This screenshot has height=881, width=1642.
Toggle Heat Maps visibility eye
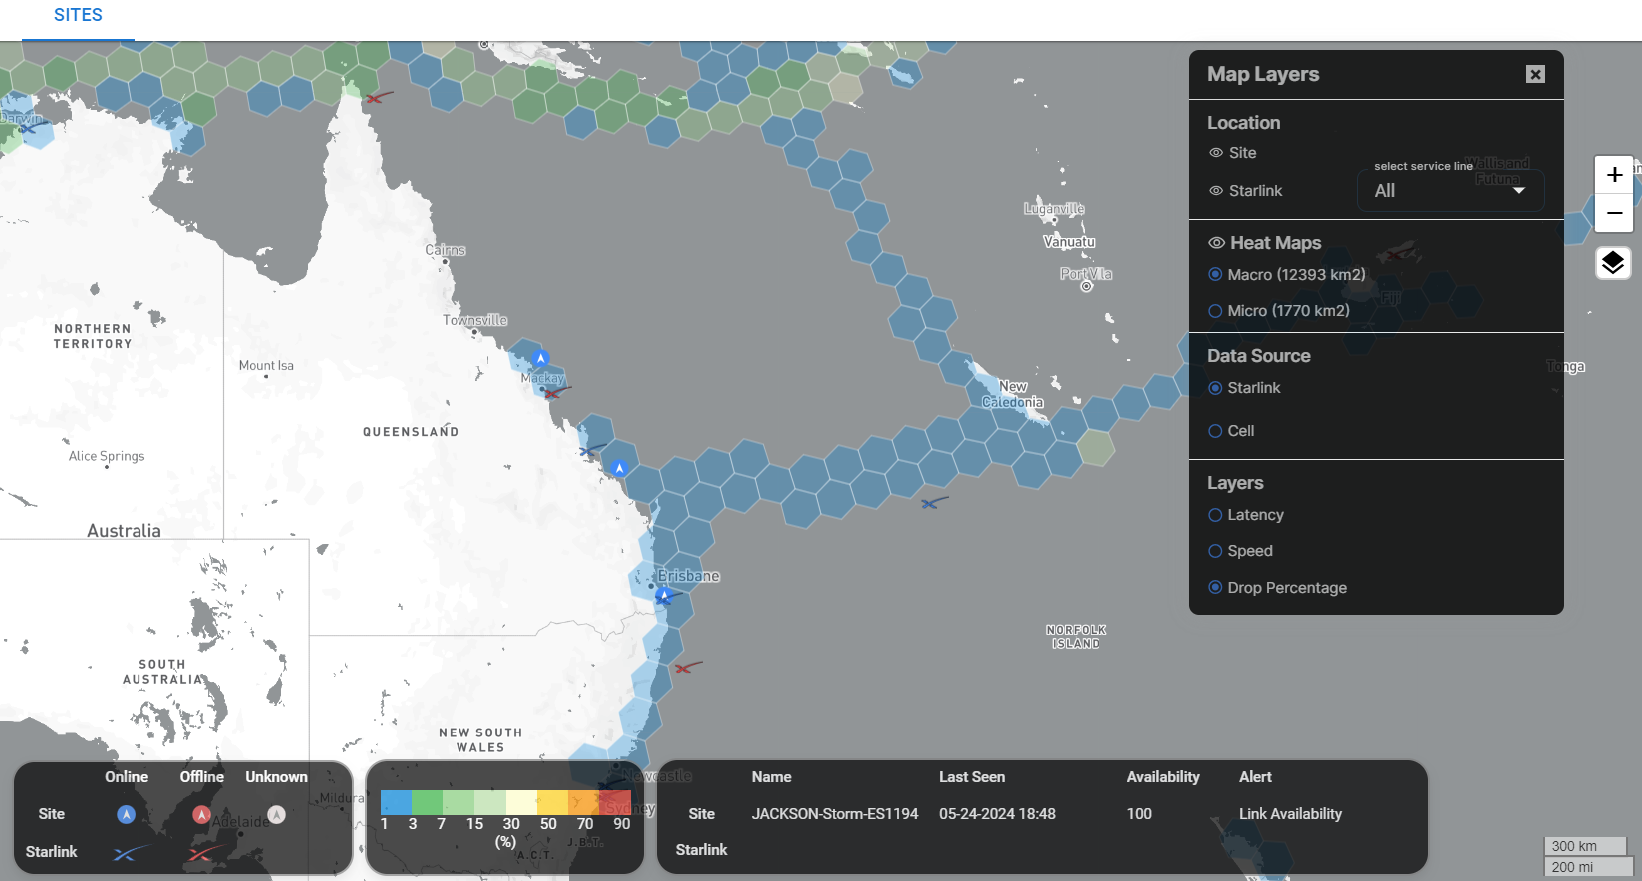tap(1216, 243)
